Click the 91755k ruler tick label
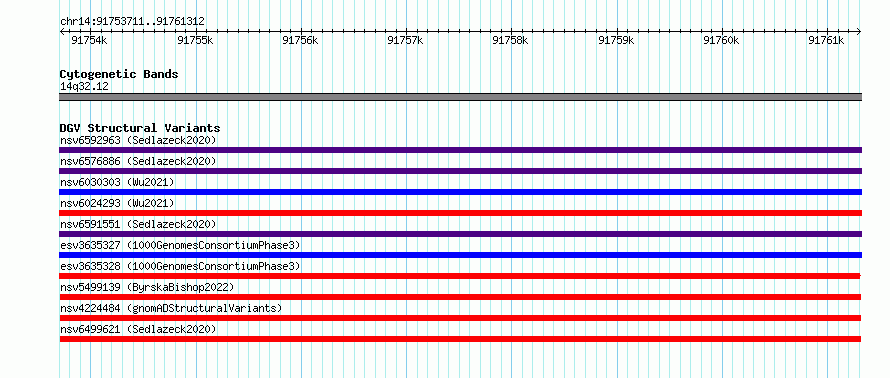Viewport: 890px width, 378px height. (195, 40)
